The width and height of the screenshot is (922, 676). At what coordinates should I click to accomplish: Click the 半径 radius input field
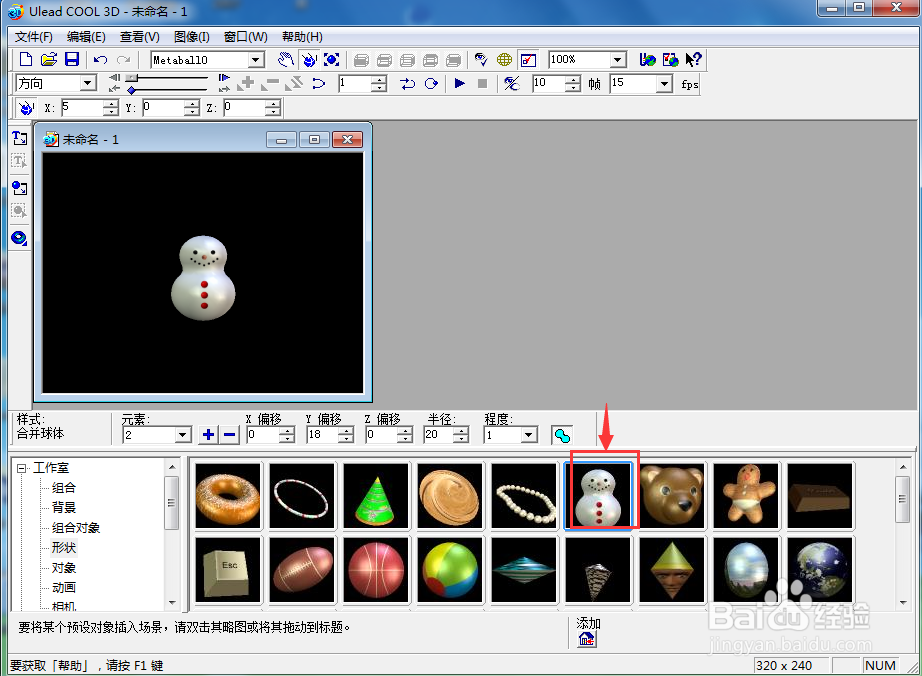click(x=439, y=435)
